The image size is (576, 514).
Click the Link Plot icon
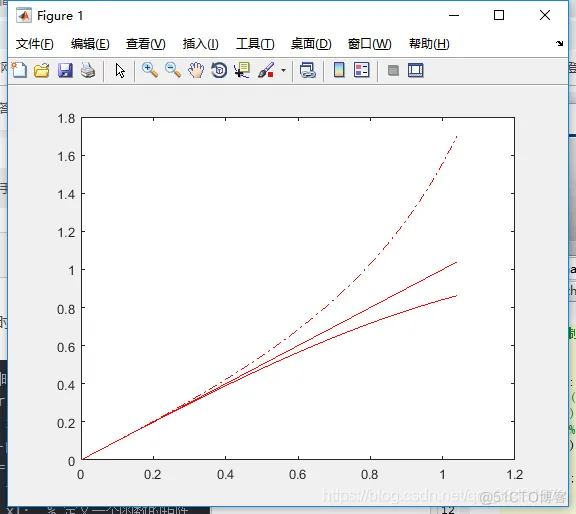[308, 70]
